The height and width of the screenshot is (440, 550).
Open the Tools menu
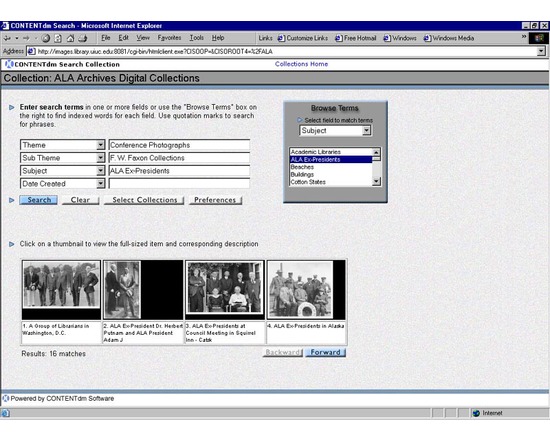click(x=196, y=38)
